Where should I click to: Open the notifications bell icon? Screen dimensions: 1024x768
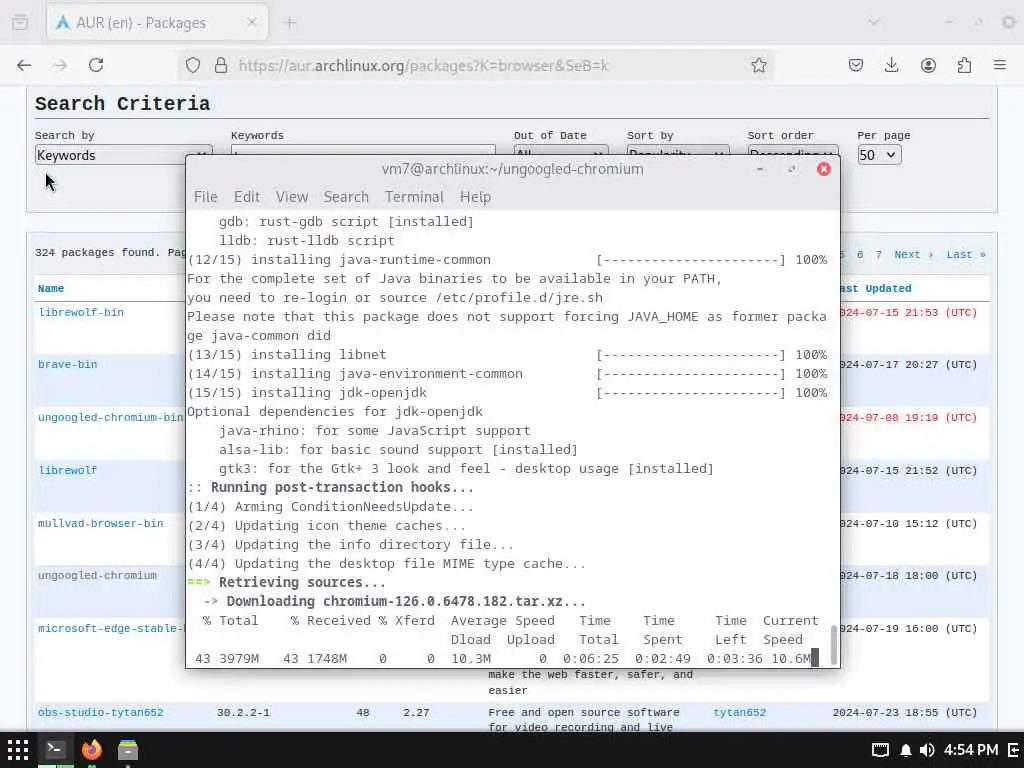[906, 750]
